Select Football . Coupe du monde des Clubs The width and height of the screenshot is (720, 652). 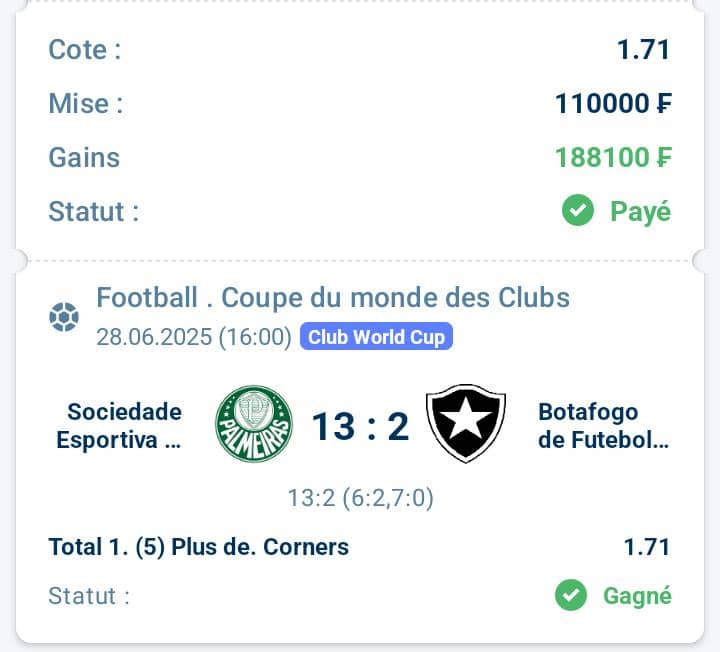(x=333, y=298)
